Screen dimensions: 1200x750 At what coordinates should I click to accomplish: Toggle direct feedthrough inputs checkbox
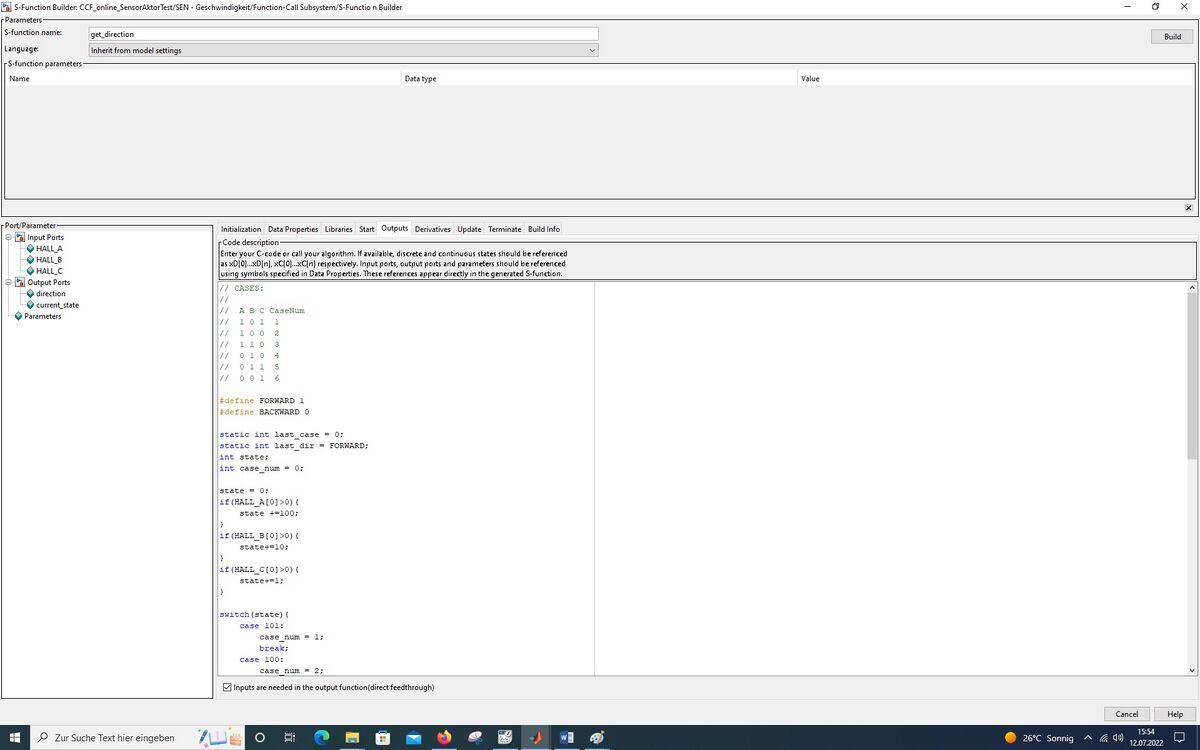pyautogui.click(x=226, y=688)
